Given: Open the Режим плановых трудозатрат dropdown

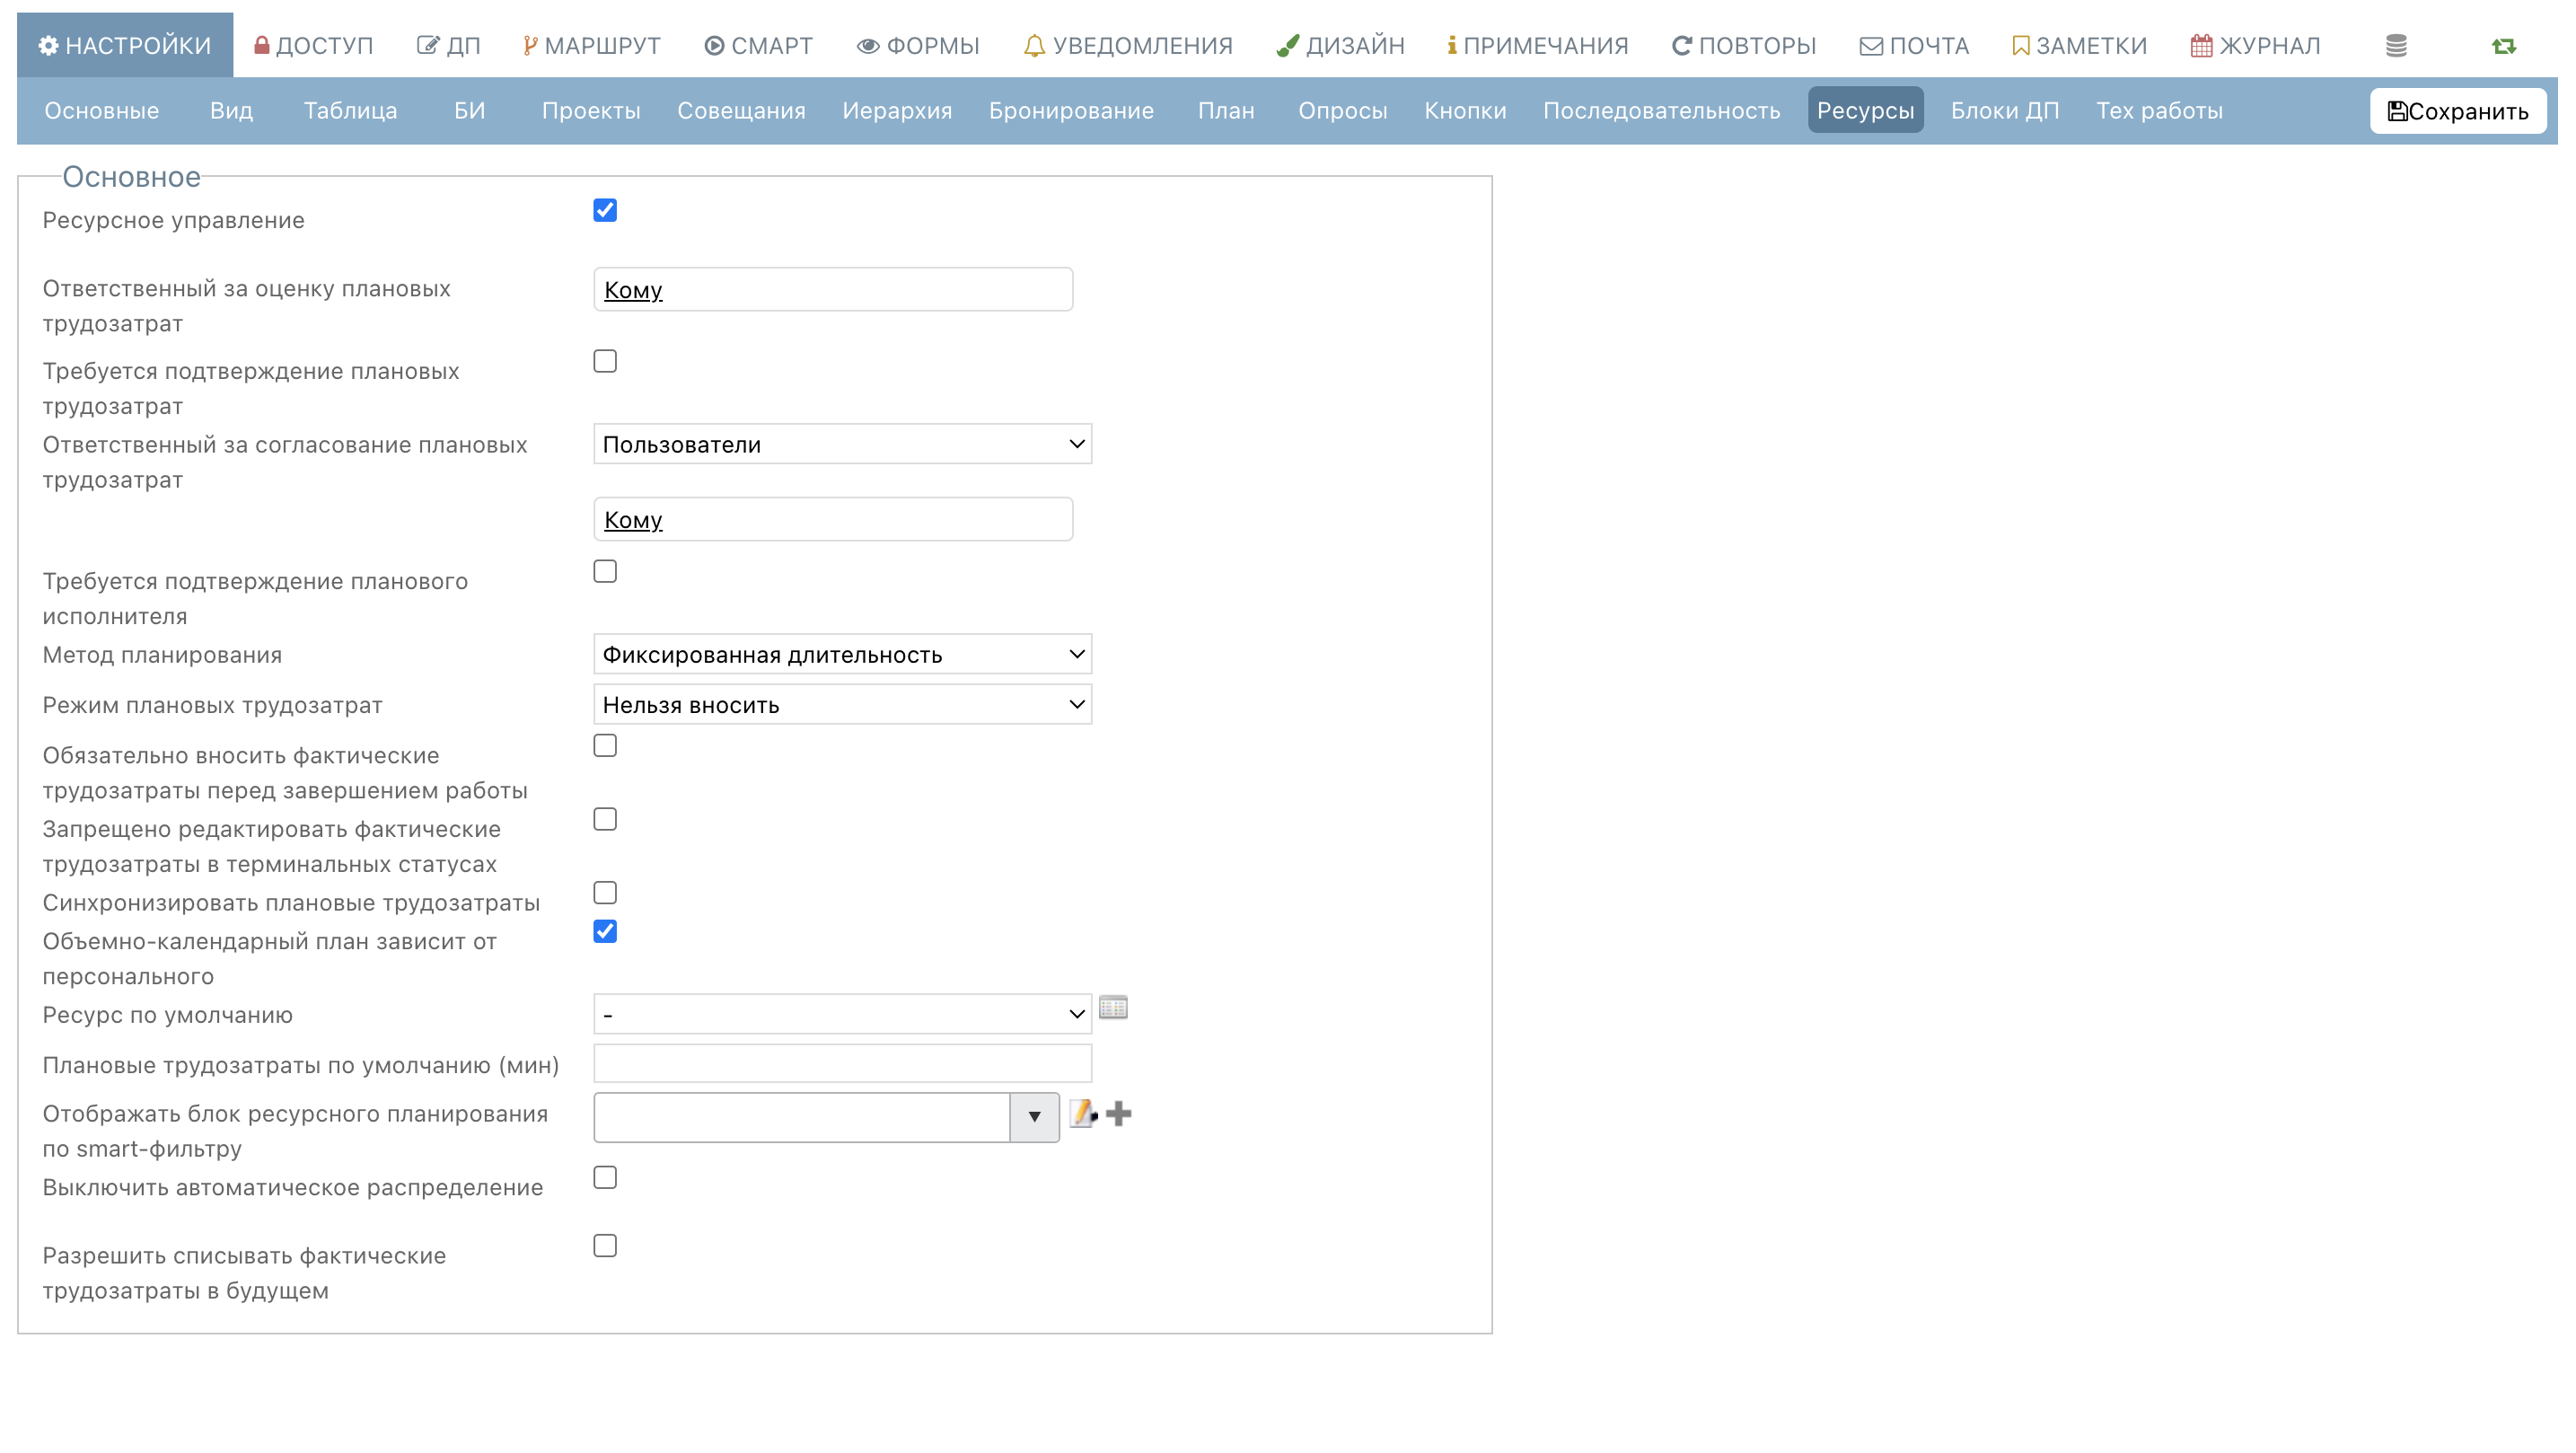Looking at the screenshot, I should coord(842,704).
